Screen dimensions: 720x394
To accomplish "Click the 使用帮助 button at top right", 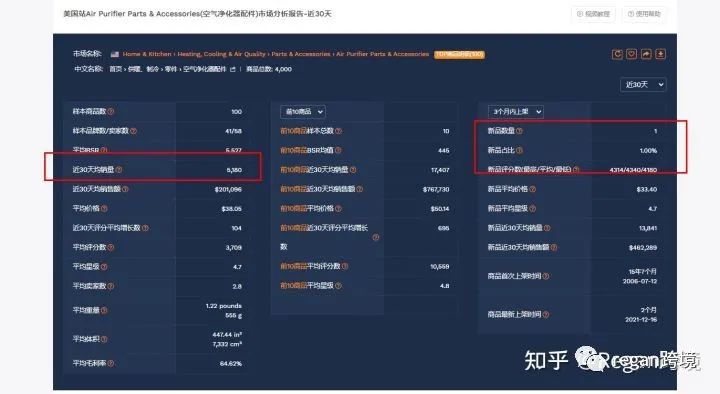I will (644, 14).
